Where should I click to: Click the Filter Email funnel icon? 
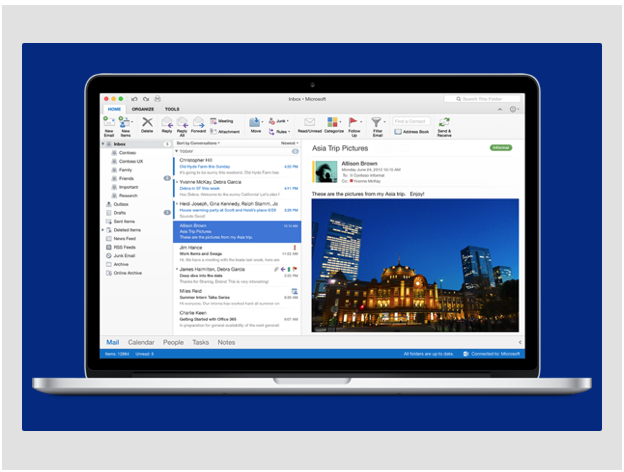click(376, 122)
